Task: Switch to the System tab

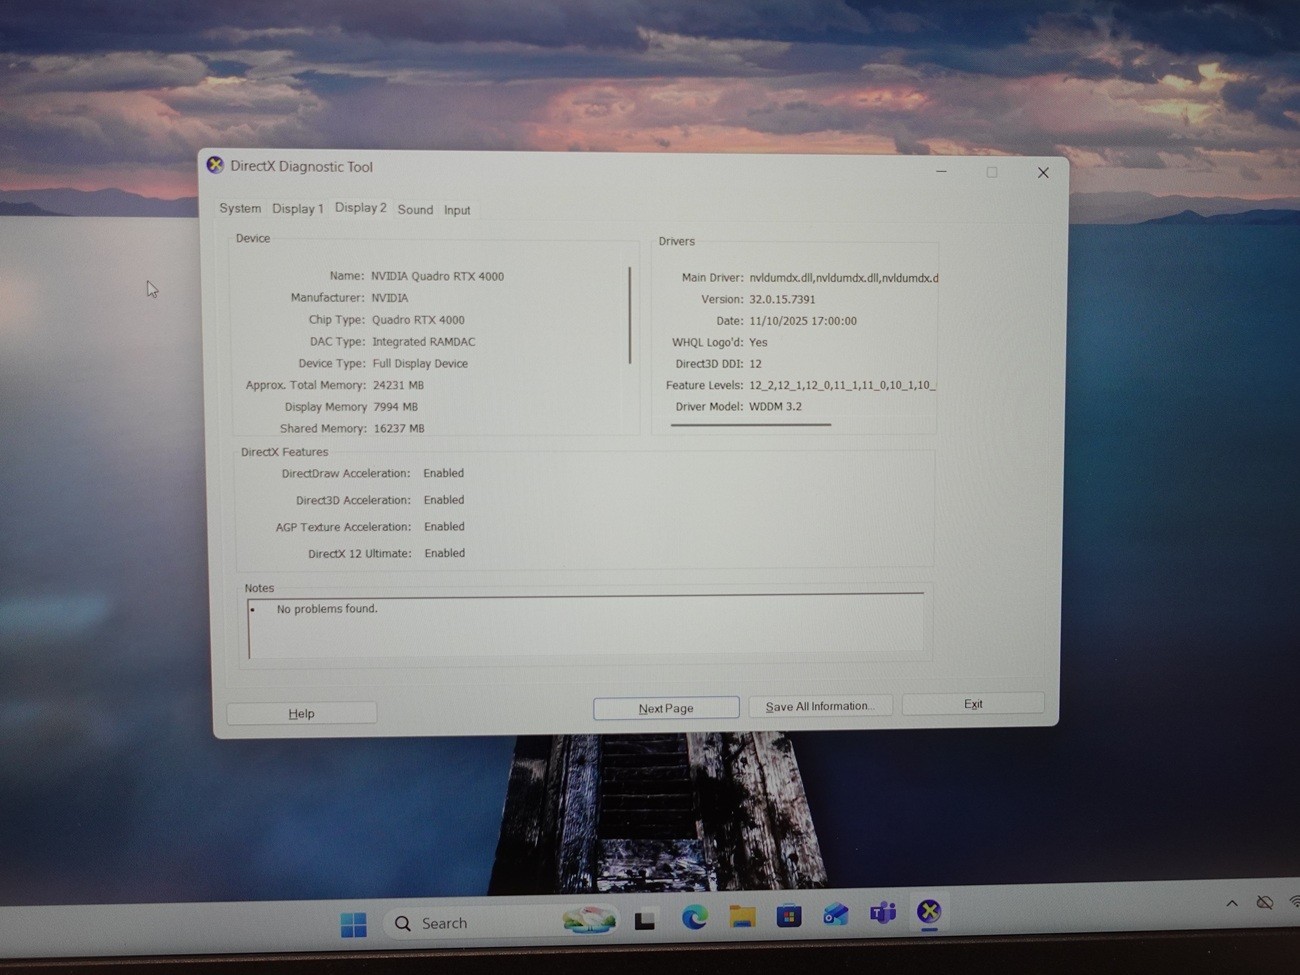Action: click(x=240, y=208)
